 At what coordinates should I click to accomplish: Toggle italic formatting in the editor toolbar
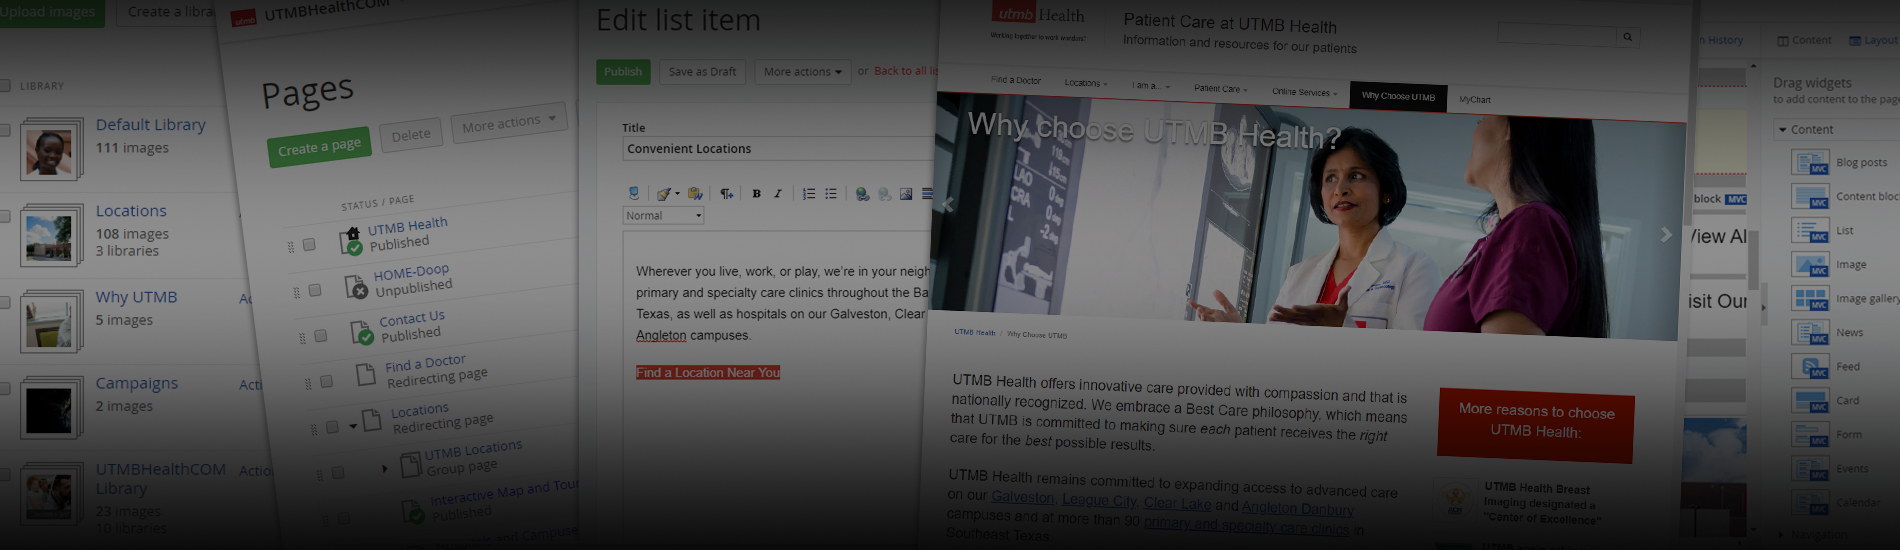click(777, 194)
